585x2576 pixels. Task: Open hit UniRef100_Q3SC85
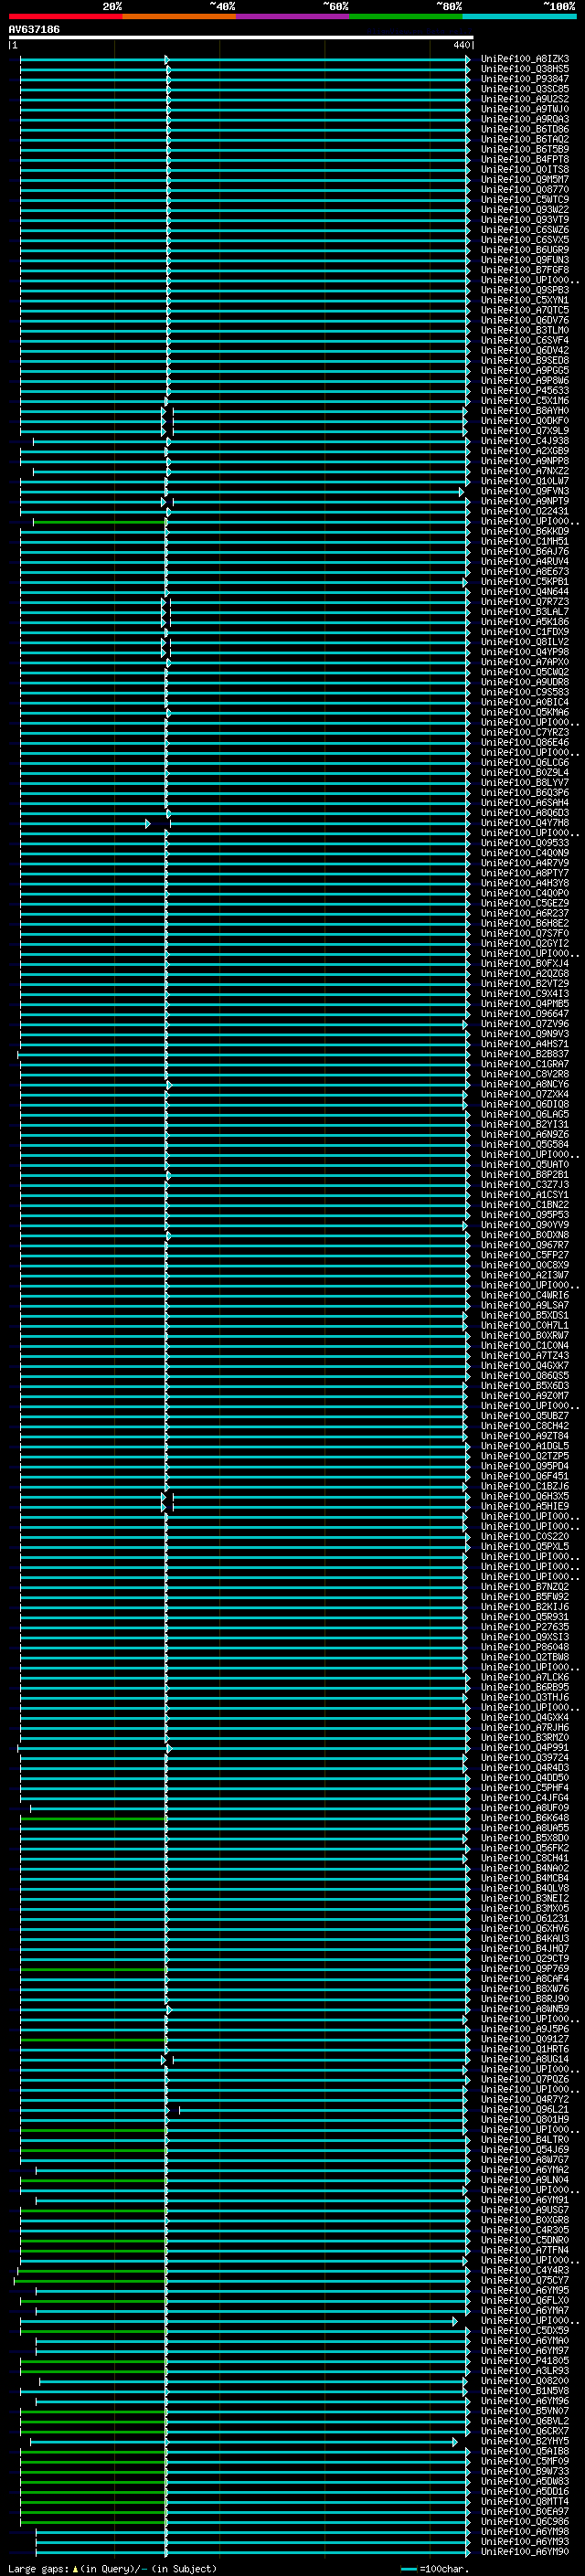525,89
